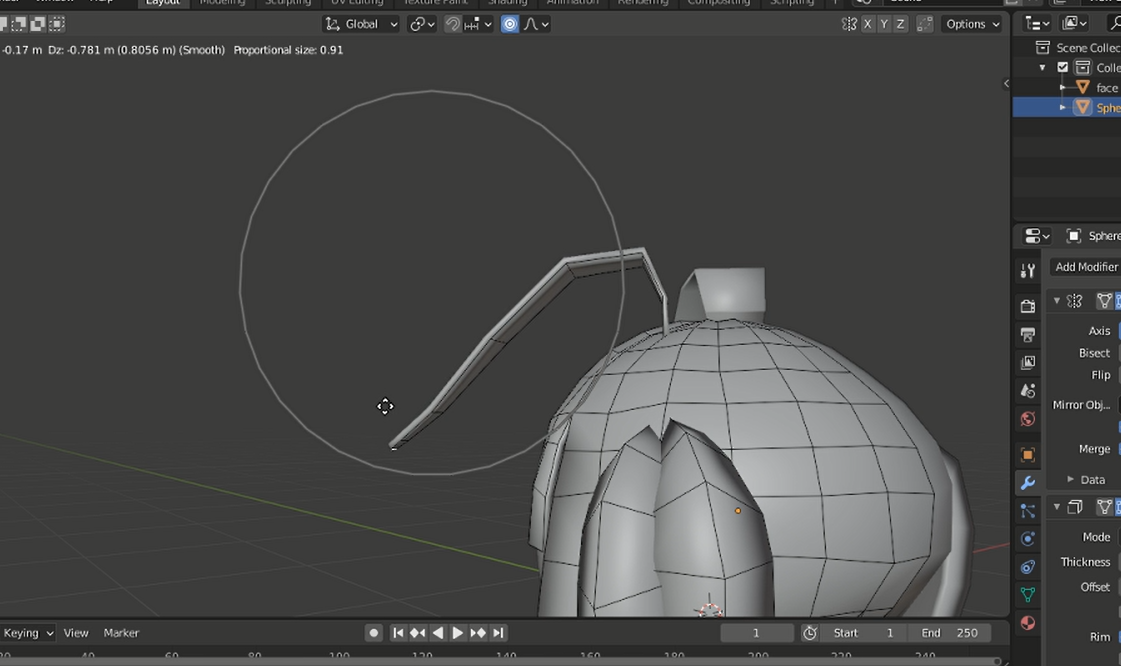Screen dimensions: 1121x666
Task: Select face in the outliner
Action: point(1106,88)
